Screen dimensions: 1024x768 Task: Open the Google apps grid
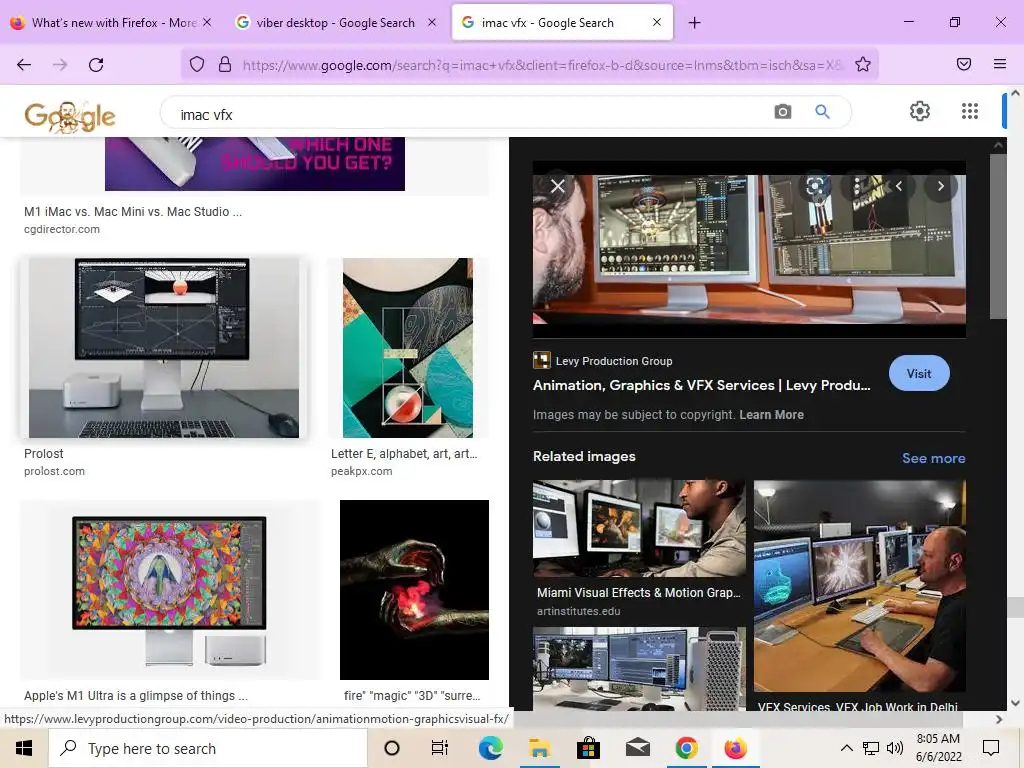[x=970, y=112]
